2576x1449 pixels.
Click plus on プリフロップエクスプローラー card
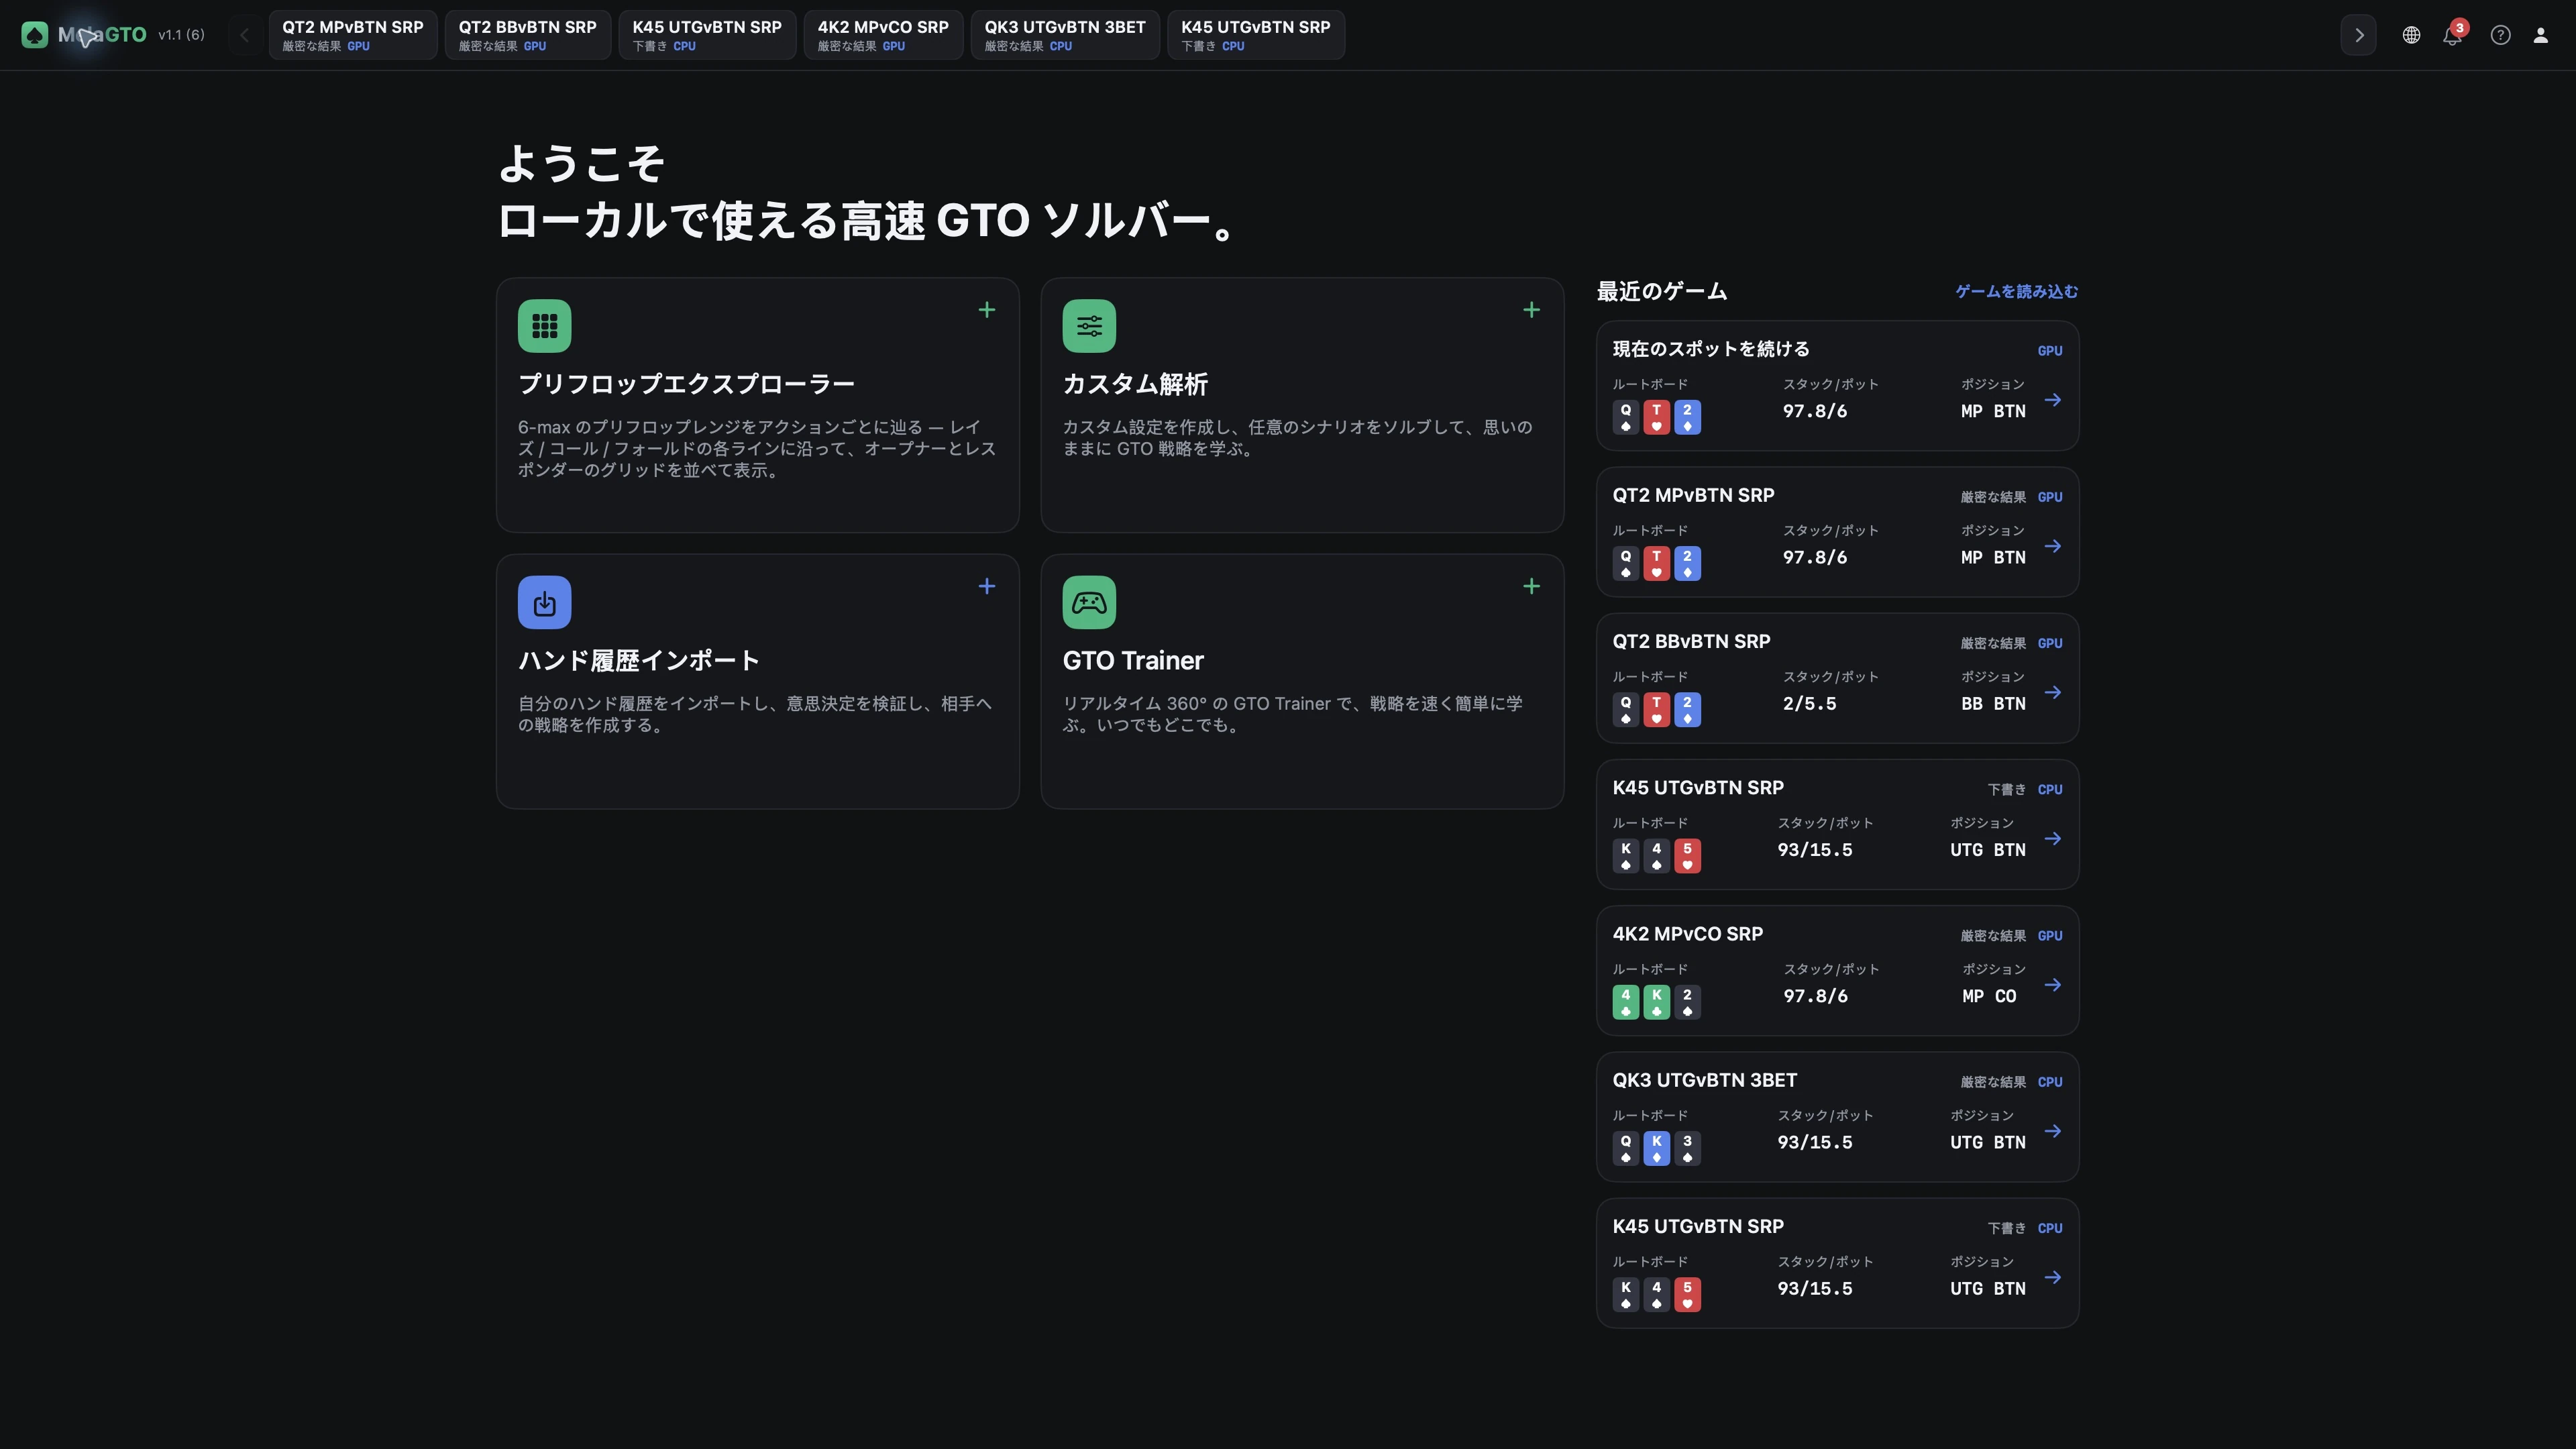point(986,310)
